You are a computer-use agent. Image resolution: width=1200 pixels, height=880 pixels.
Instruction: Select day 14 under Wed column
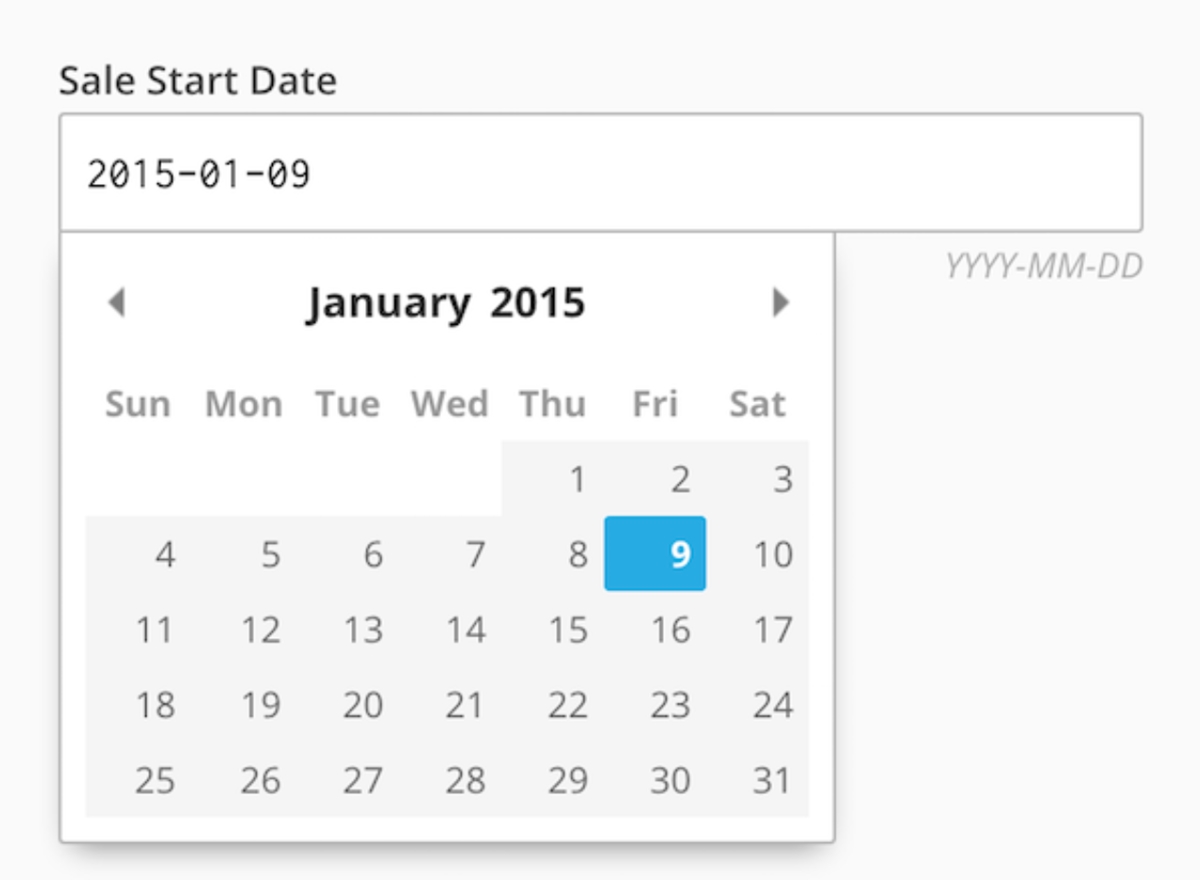pyautogui.click(x=450, y=629)
